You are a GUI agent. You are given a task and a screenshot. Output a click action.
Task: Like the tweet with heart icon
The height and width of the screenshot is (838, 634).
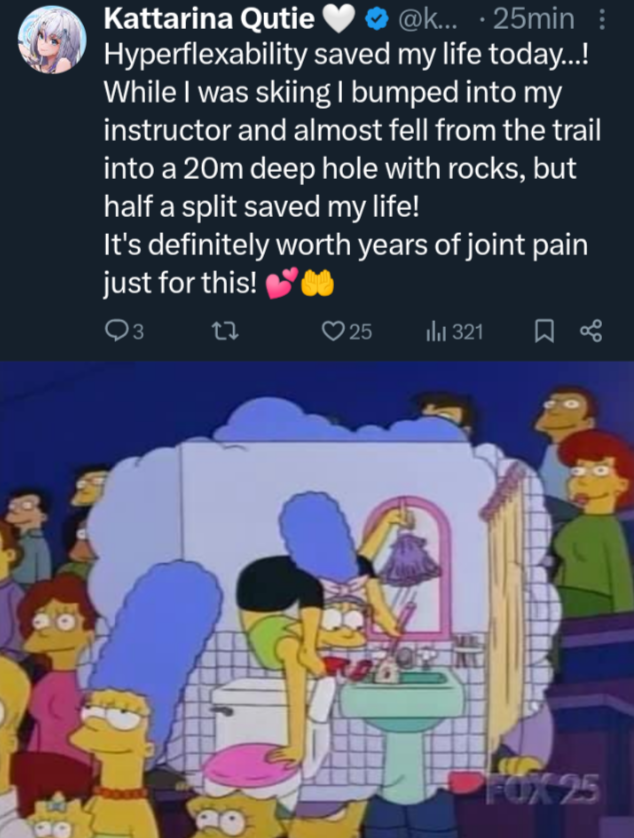point(332,331)
